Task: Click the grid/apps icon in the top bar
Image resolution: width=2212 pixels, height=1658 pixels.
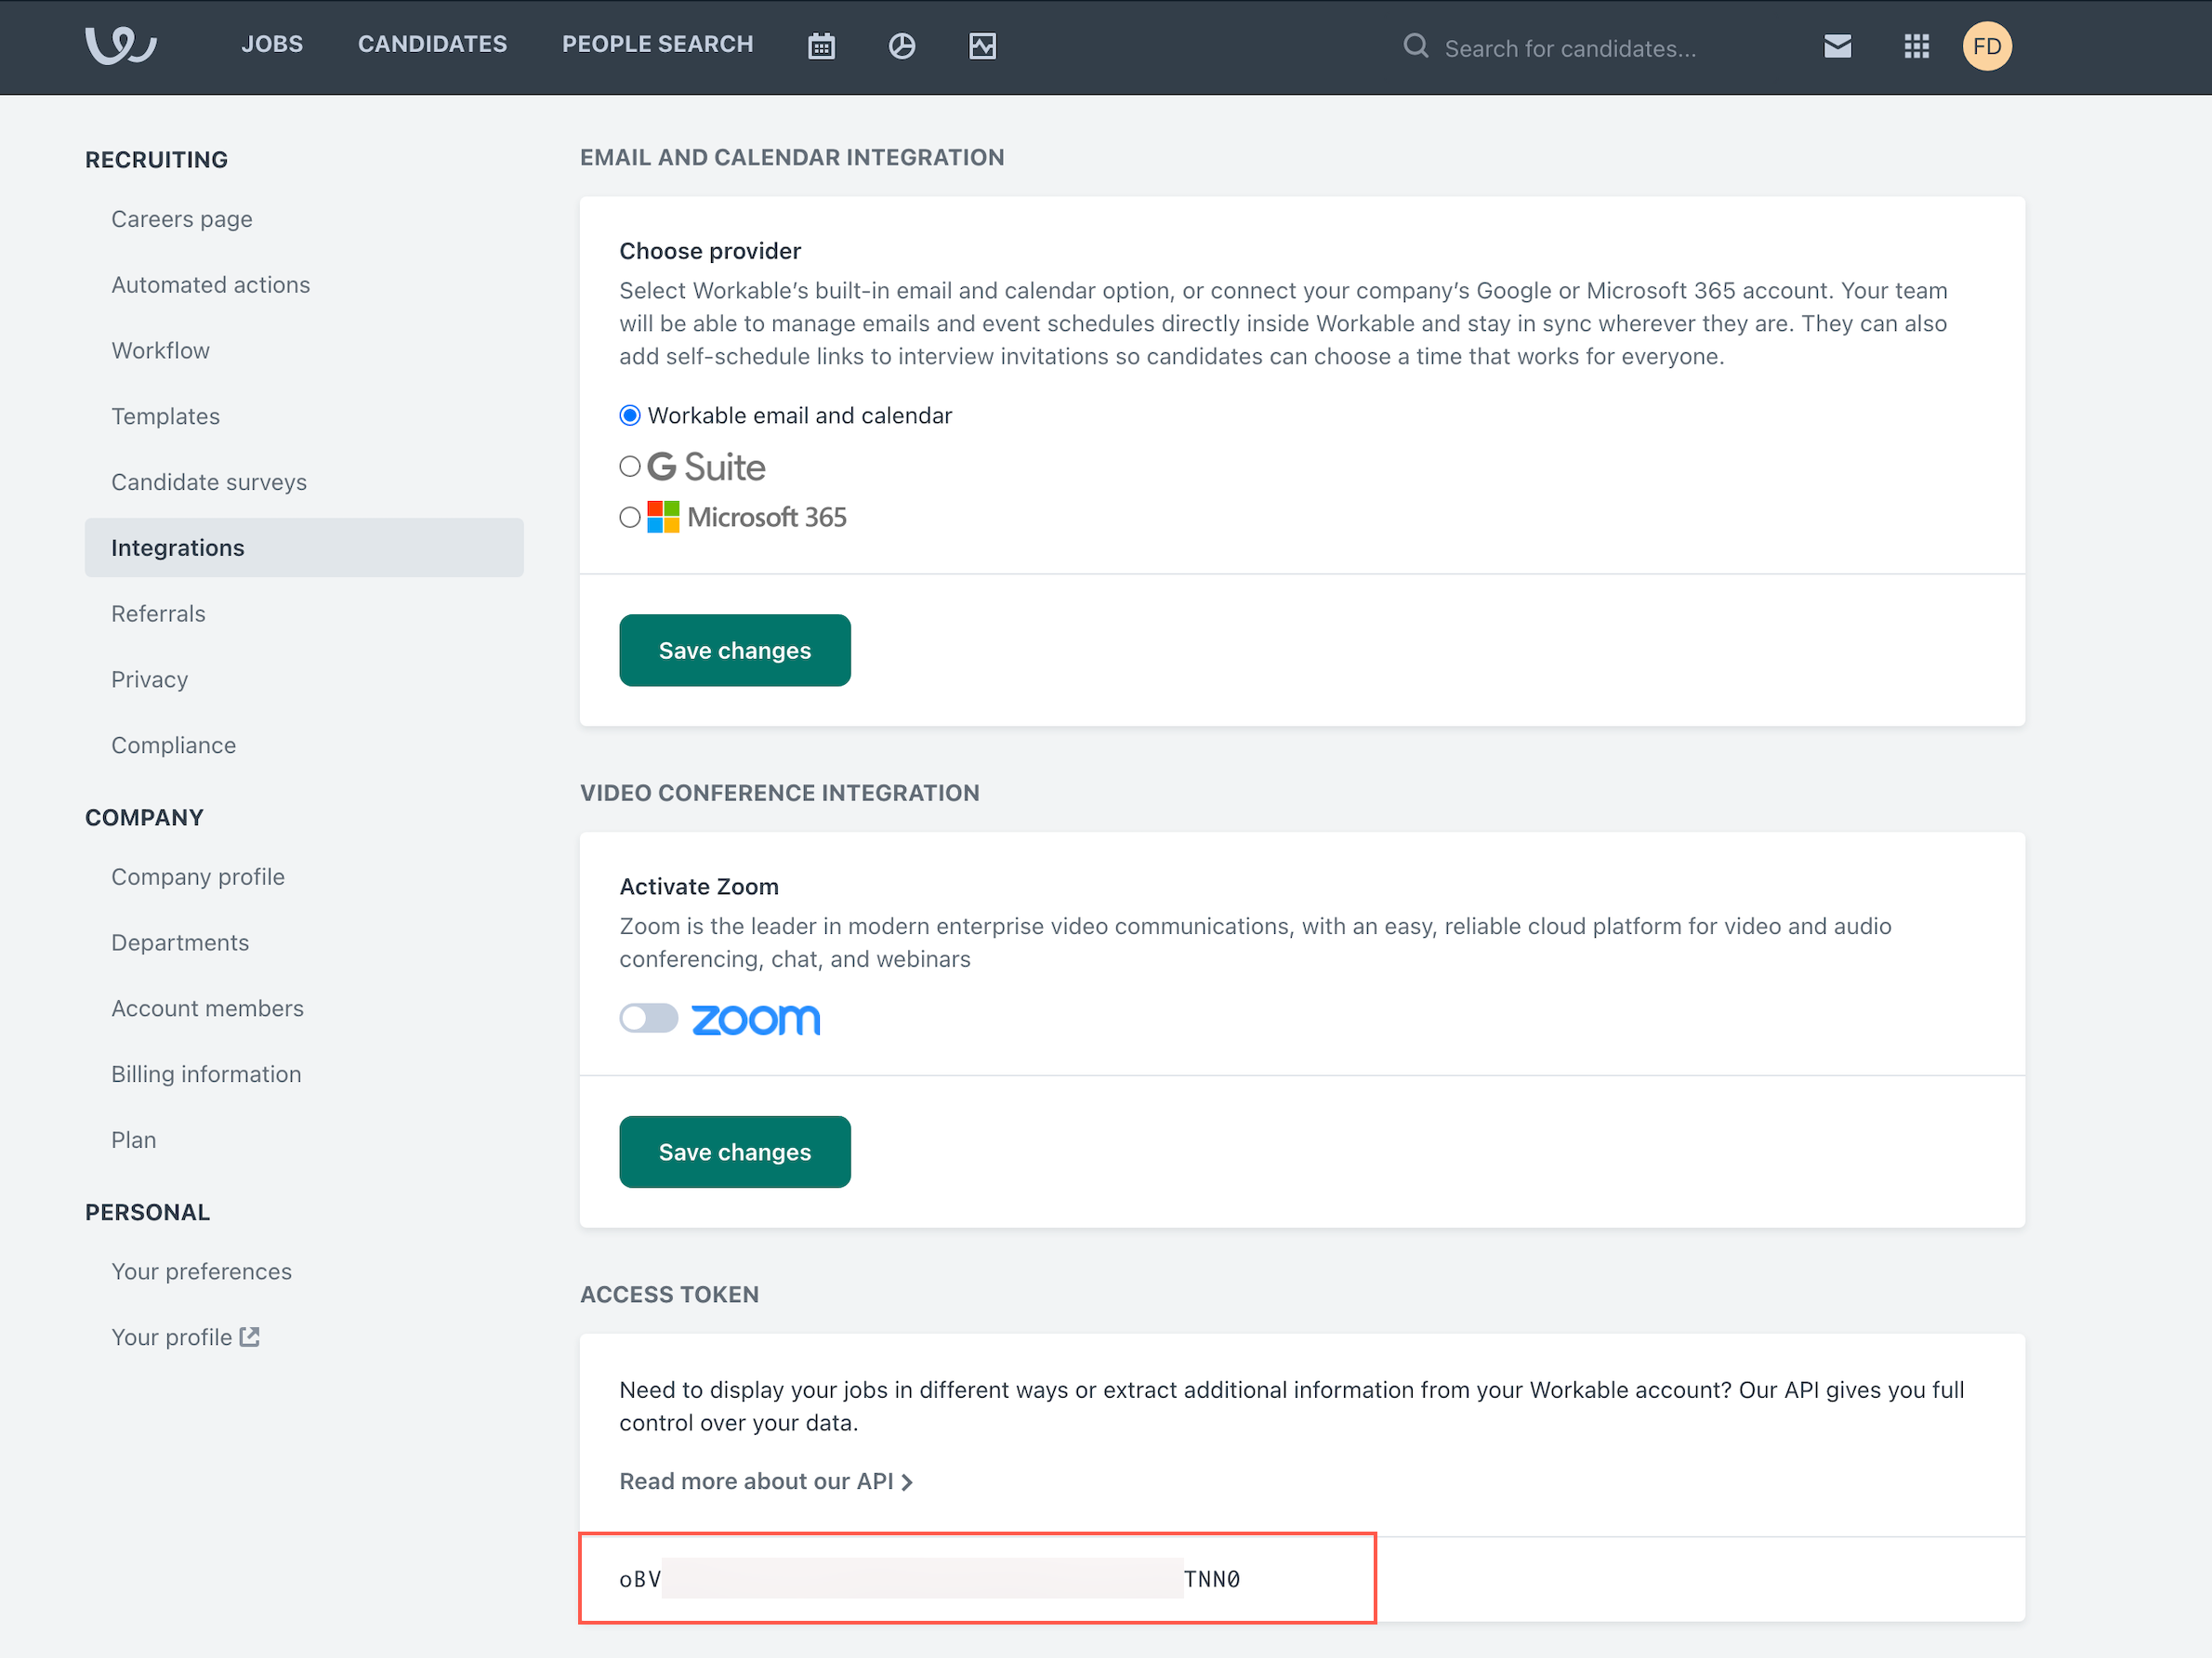Action: (x=1916, y=47)
